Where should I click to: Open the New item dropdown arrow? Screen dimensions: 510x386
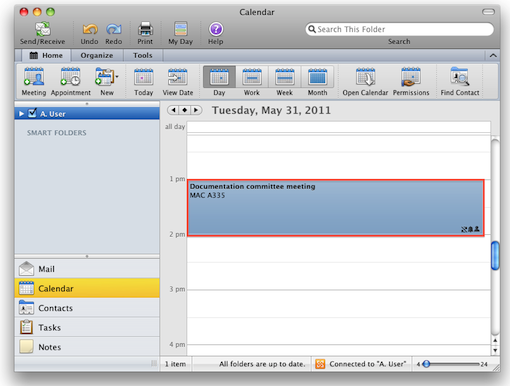pyautogui.click(x=117, y=77)
